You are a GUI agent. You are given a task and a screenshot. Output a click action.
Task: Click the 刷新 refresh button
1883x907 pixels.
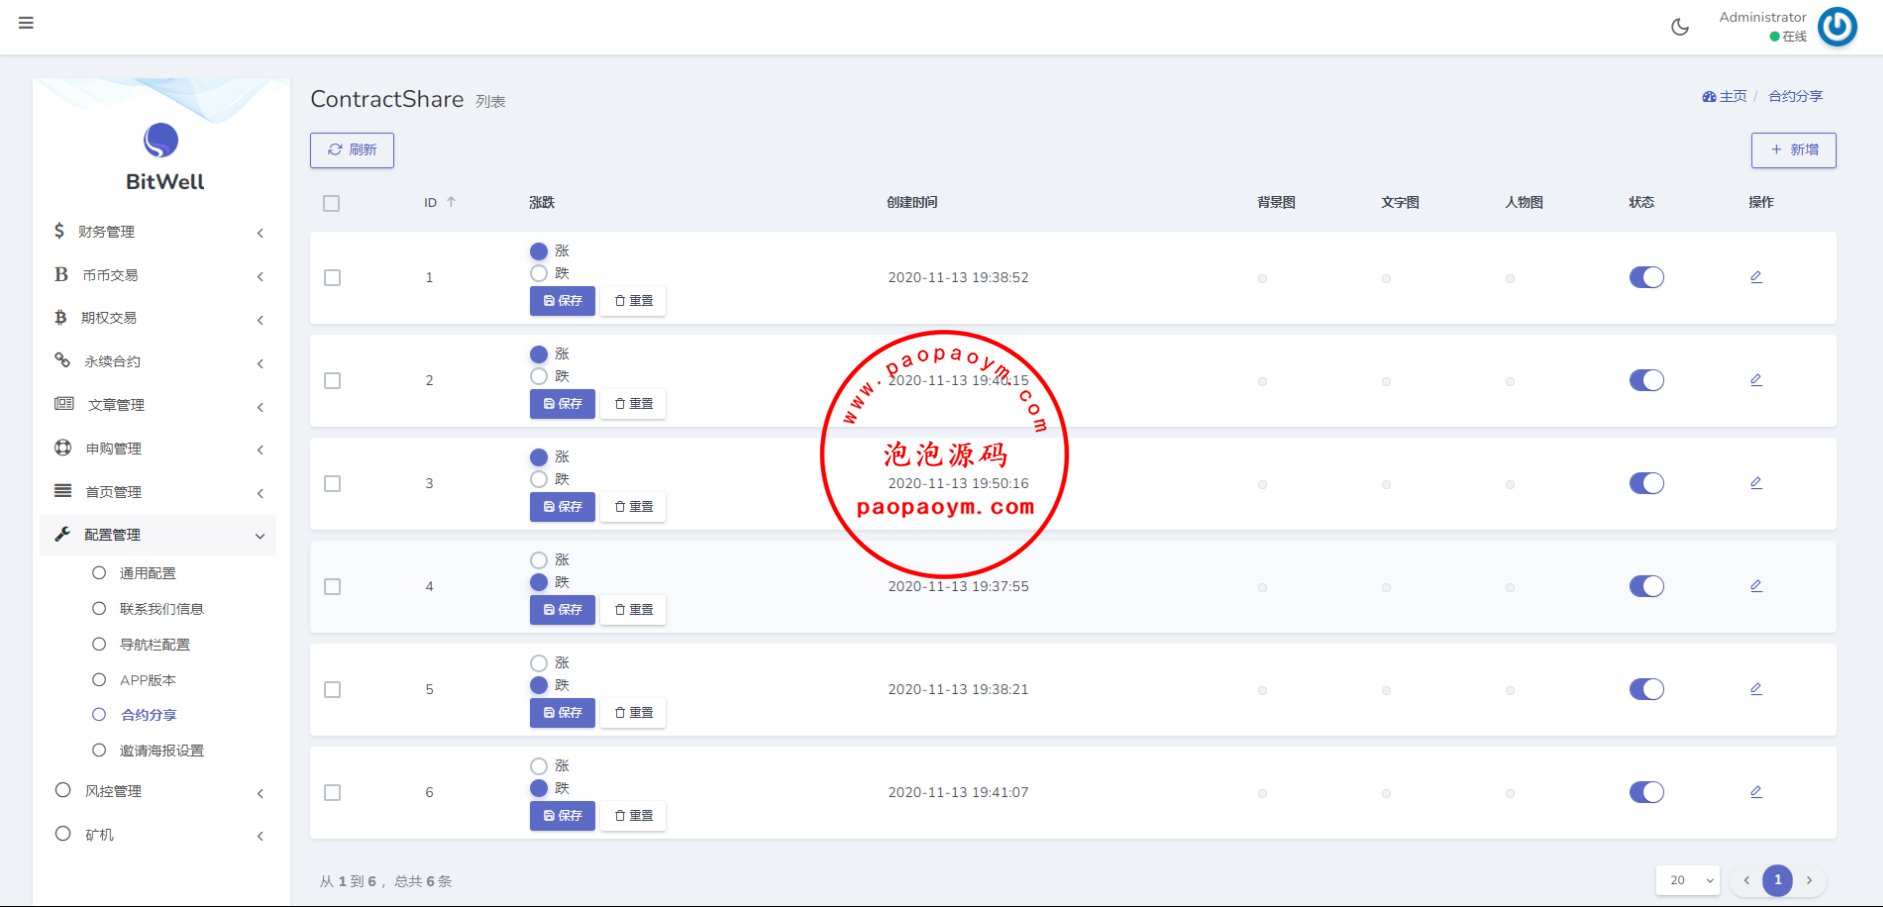352,150
